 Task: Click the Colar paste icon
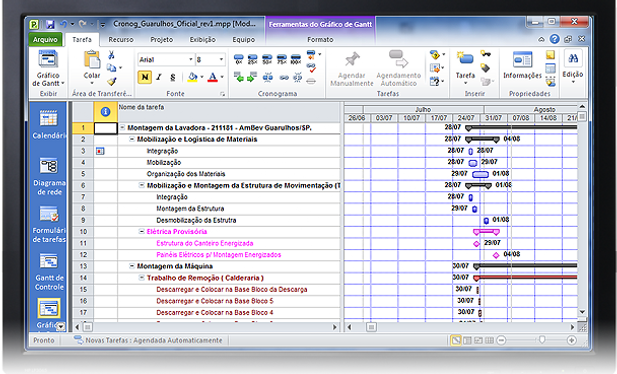click(92, 60)
